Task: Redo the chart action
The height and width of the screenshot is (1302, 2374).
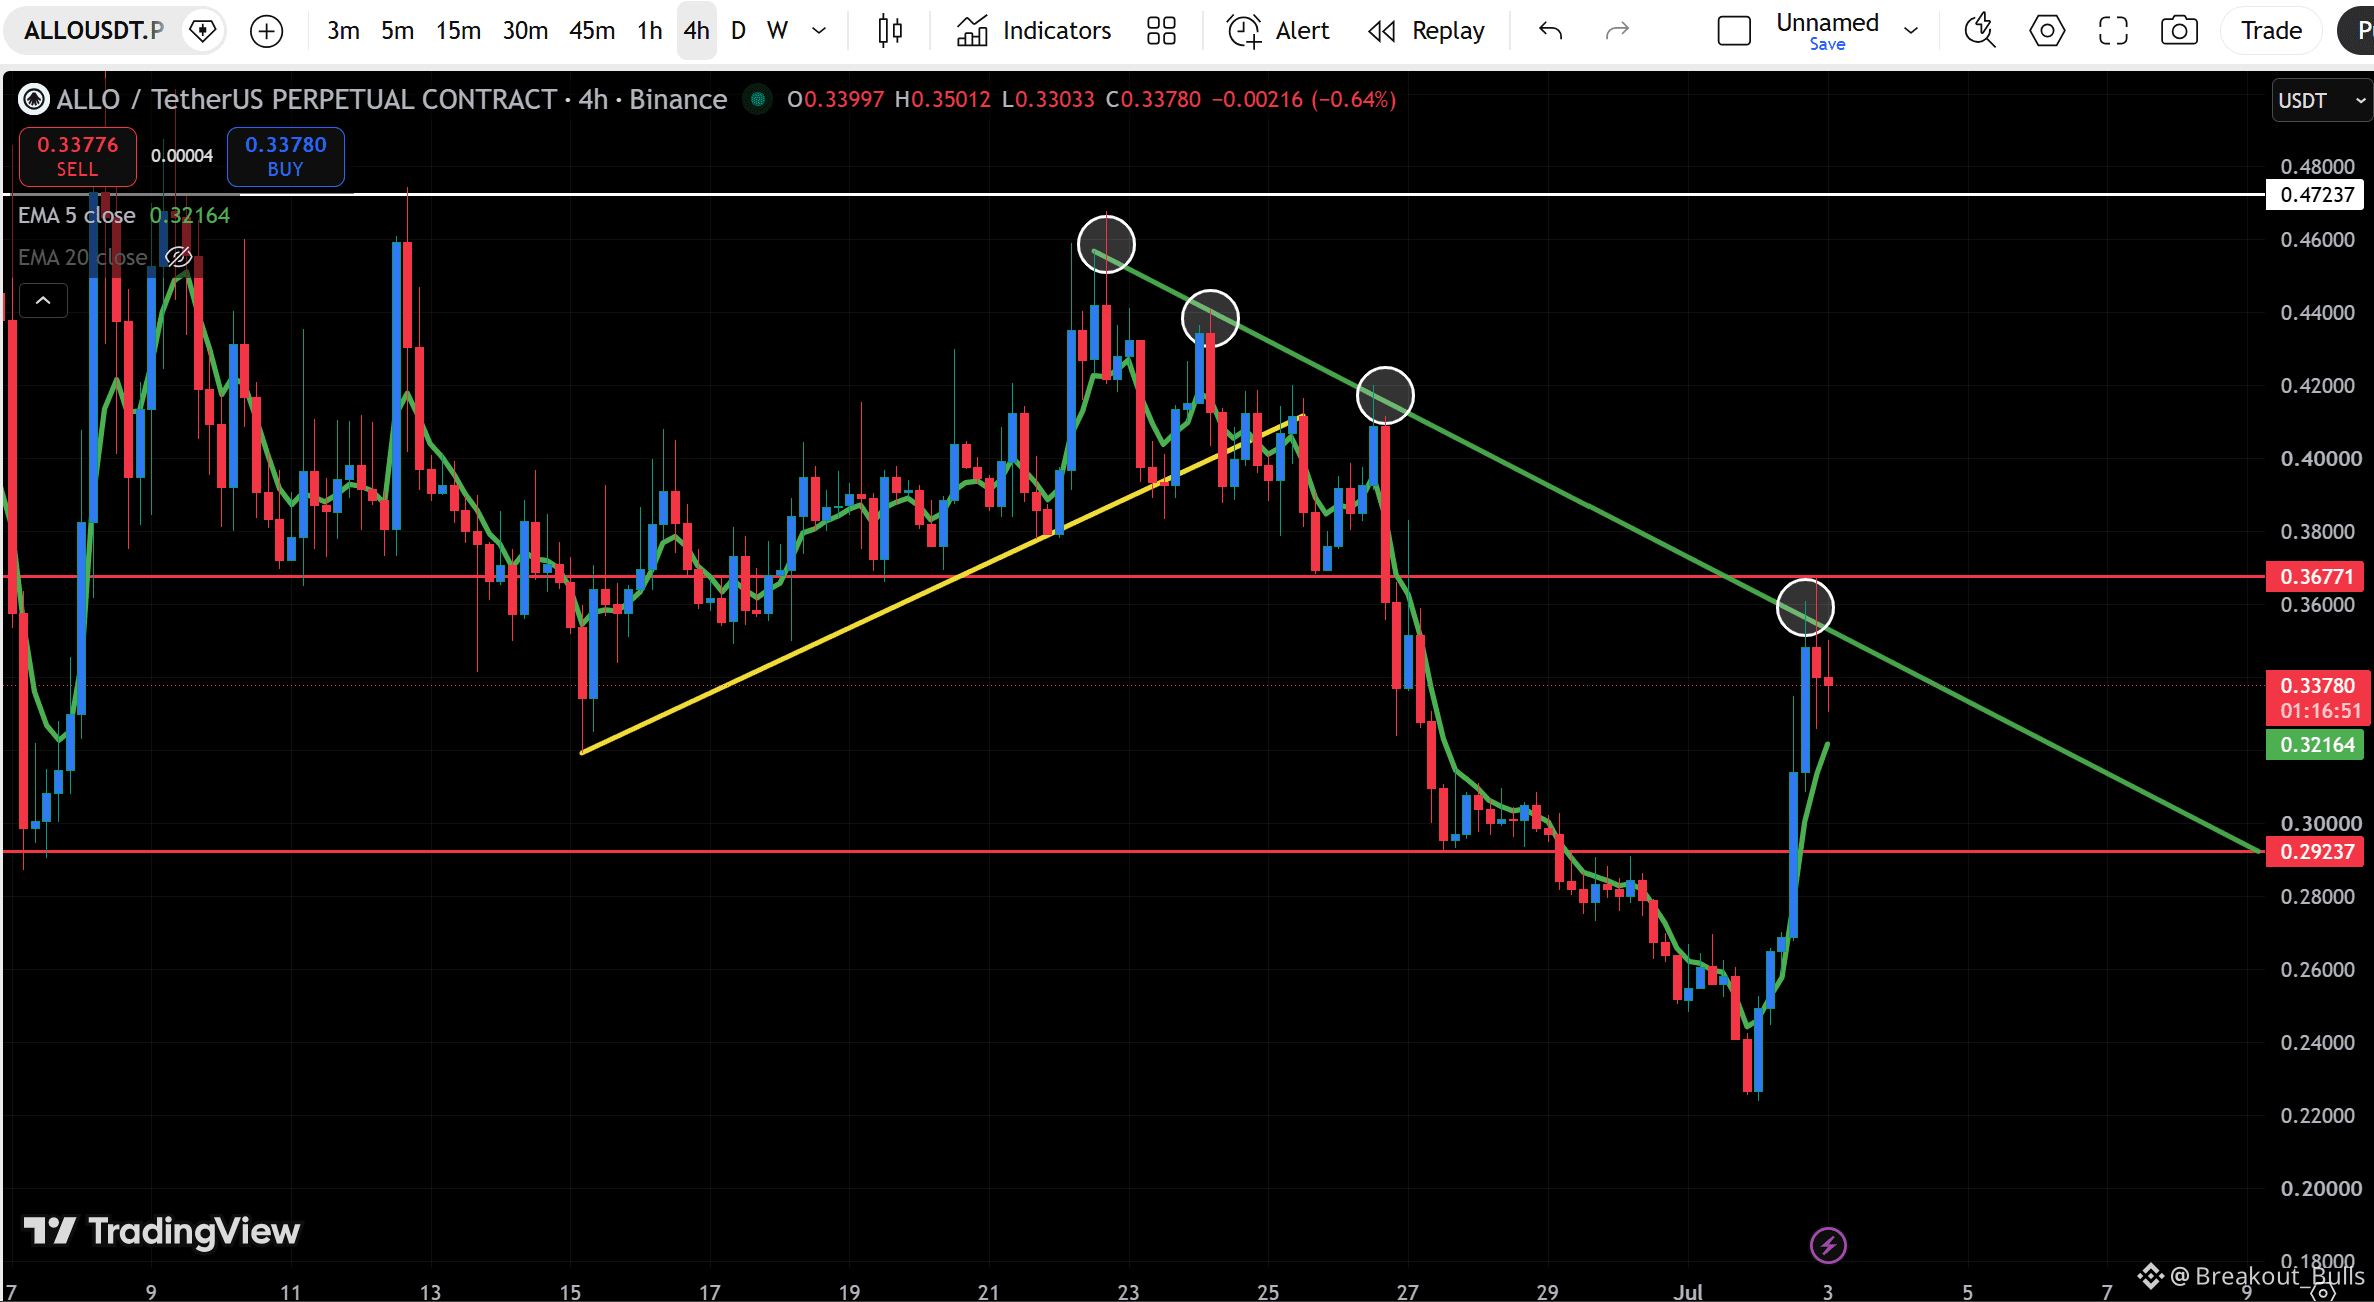Action: pos(1617,31)
